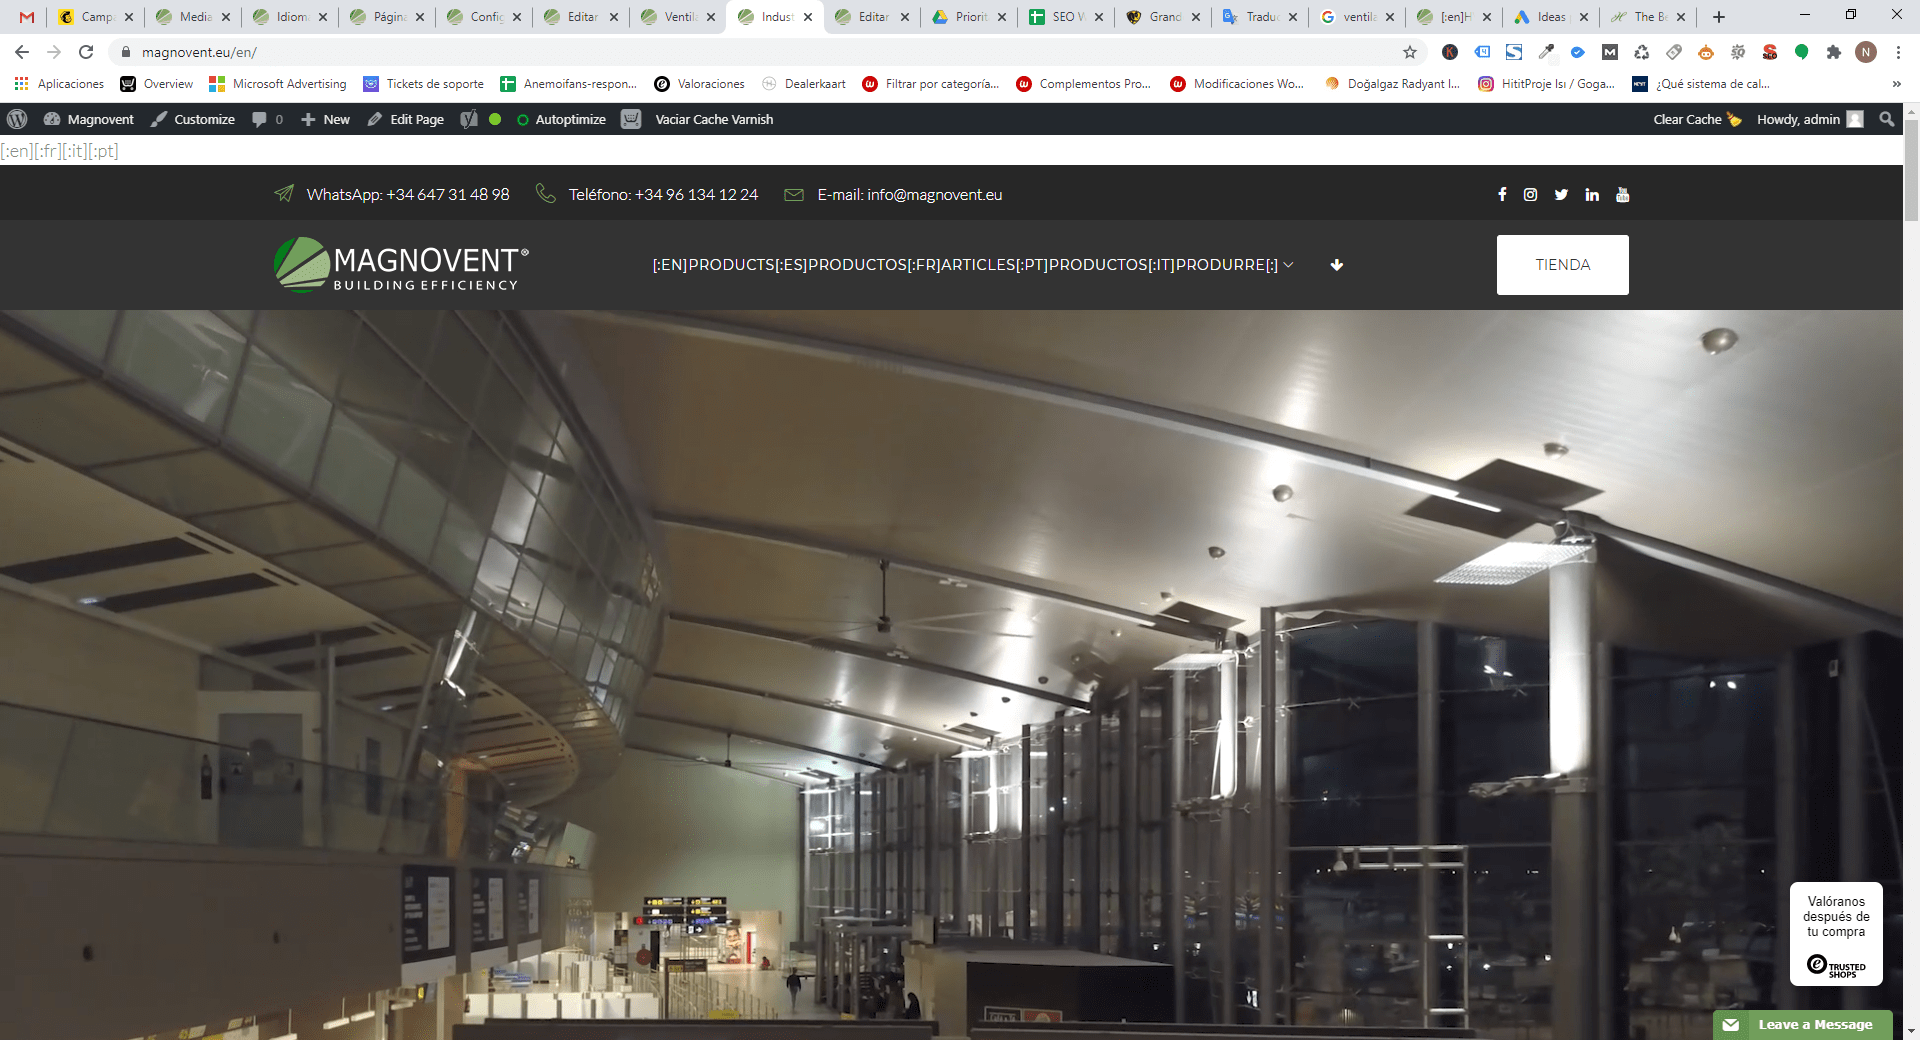Bookmark this page with the star icon
Screen dimensions: 1920x1040
(x=1410, y=52)
